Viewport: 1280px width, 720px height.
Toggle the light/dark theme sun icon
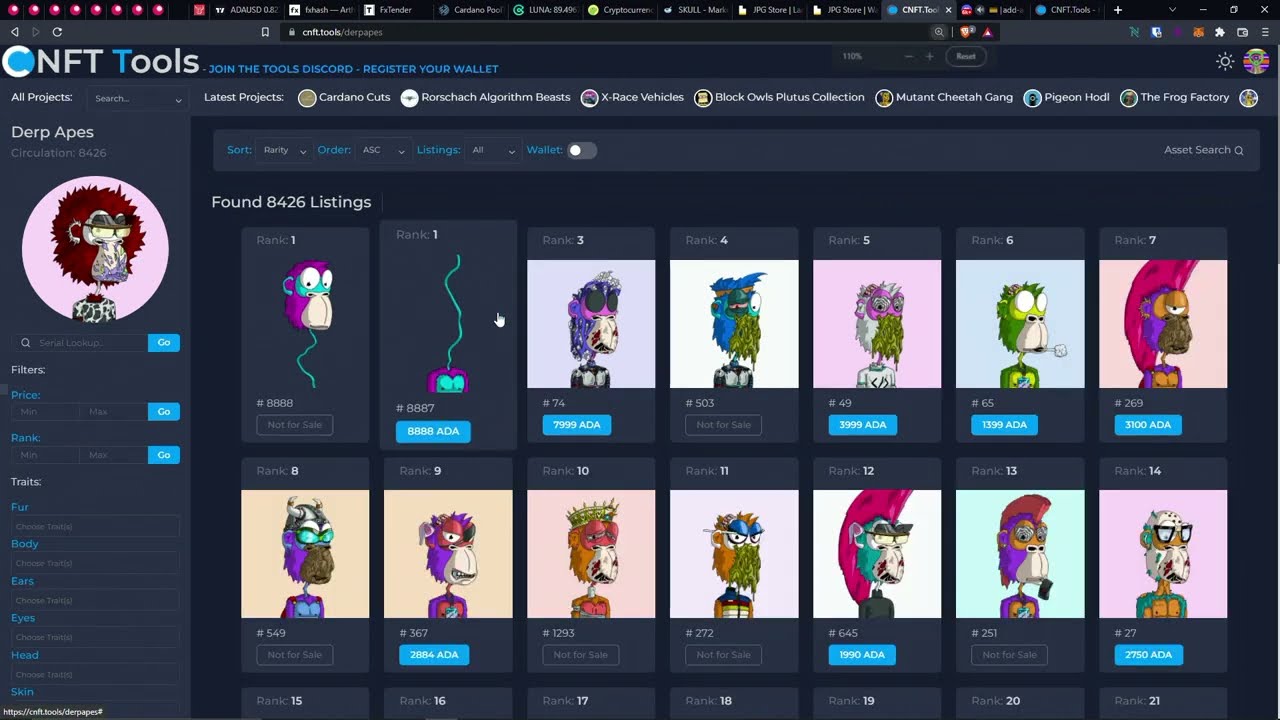(x=1225, y=62)
